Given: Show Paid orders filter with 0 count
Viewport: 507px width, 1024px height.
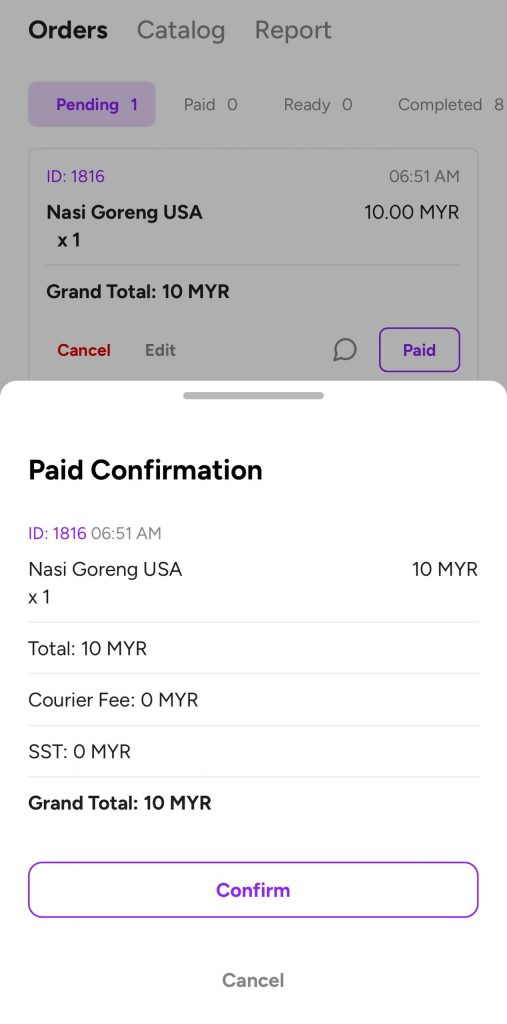Looking at the screenshot, I should [x=210, y=104].
